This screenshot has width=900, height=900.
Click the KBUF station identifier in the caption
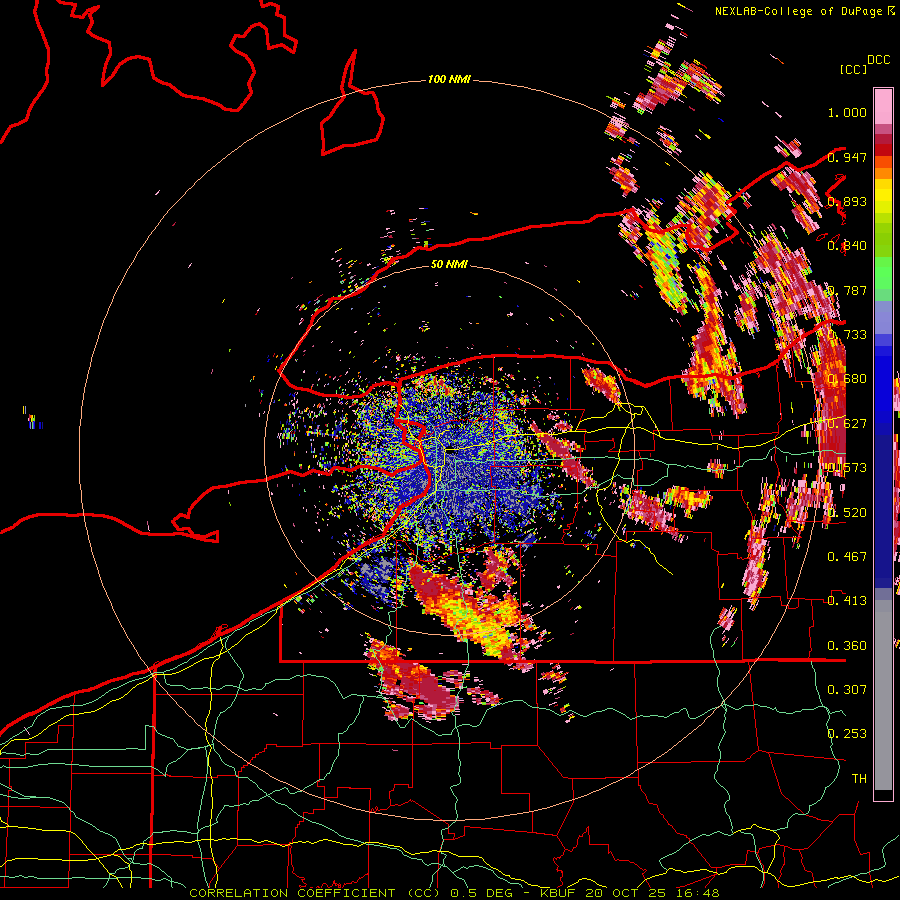pos(558,893)
